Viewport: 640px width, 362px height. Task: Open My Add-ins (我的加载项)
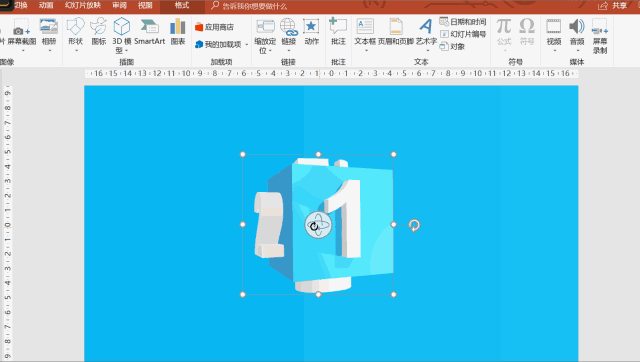[x=218, y=44]
